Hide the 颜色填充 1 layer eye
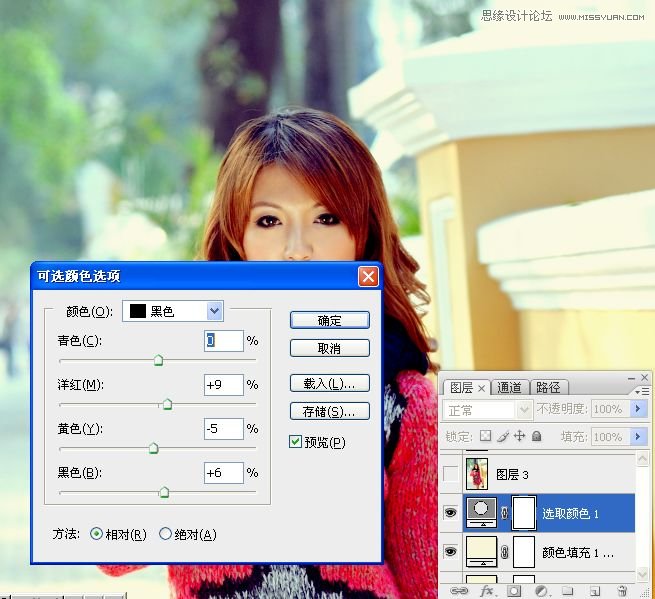This screenshot has height=599, width=655. 450,552
